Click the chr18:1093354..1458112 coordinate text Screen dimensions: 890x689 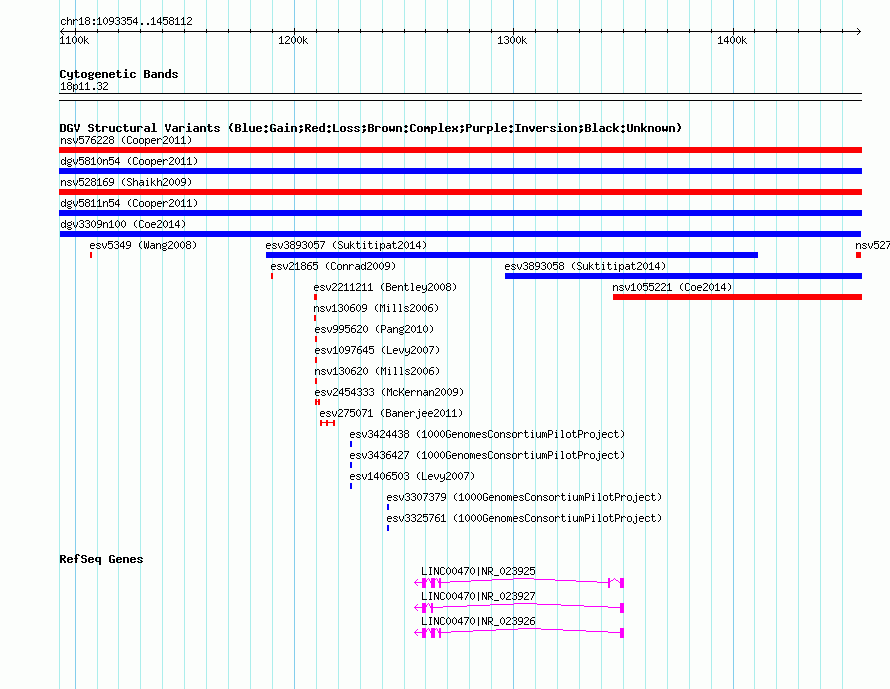pyautogui.click(x=126, y=22)
